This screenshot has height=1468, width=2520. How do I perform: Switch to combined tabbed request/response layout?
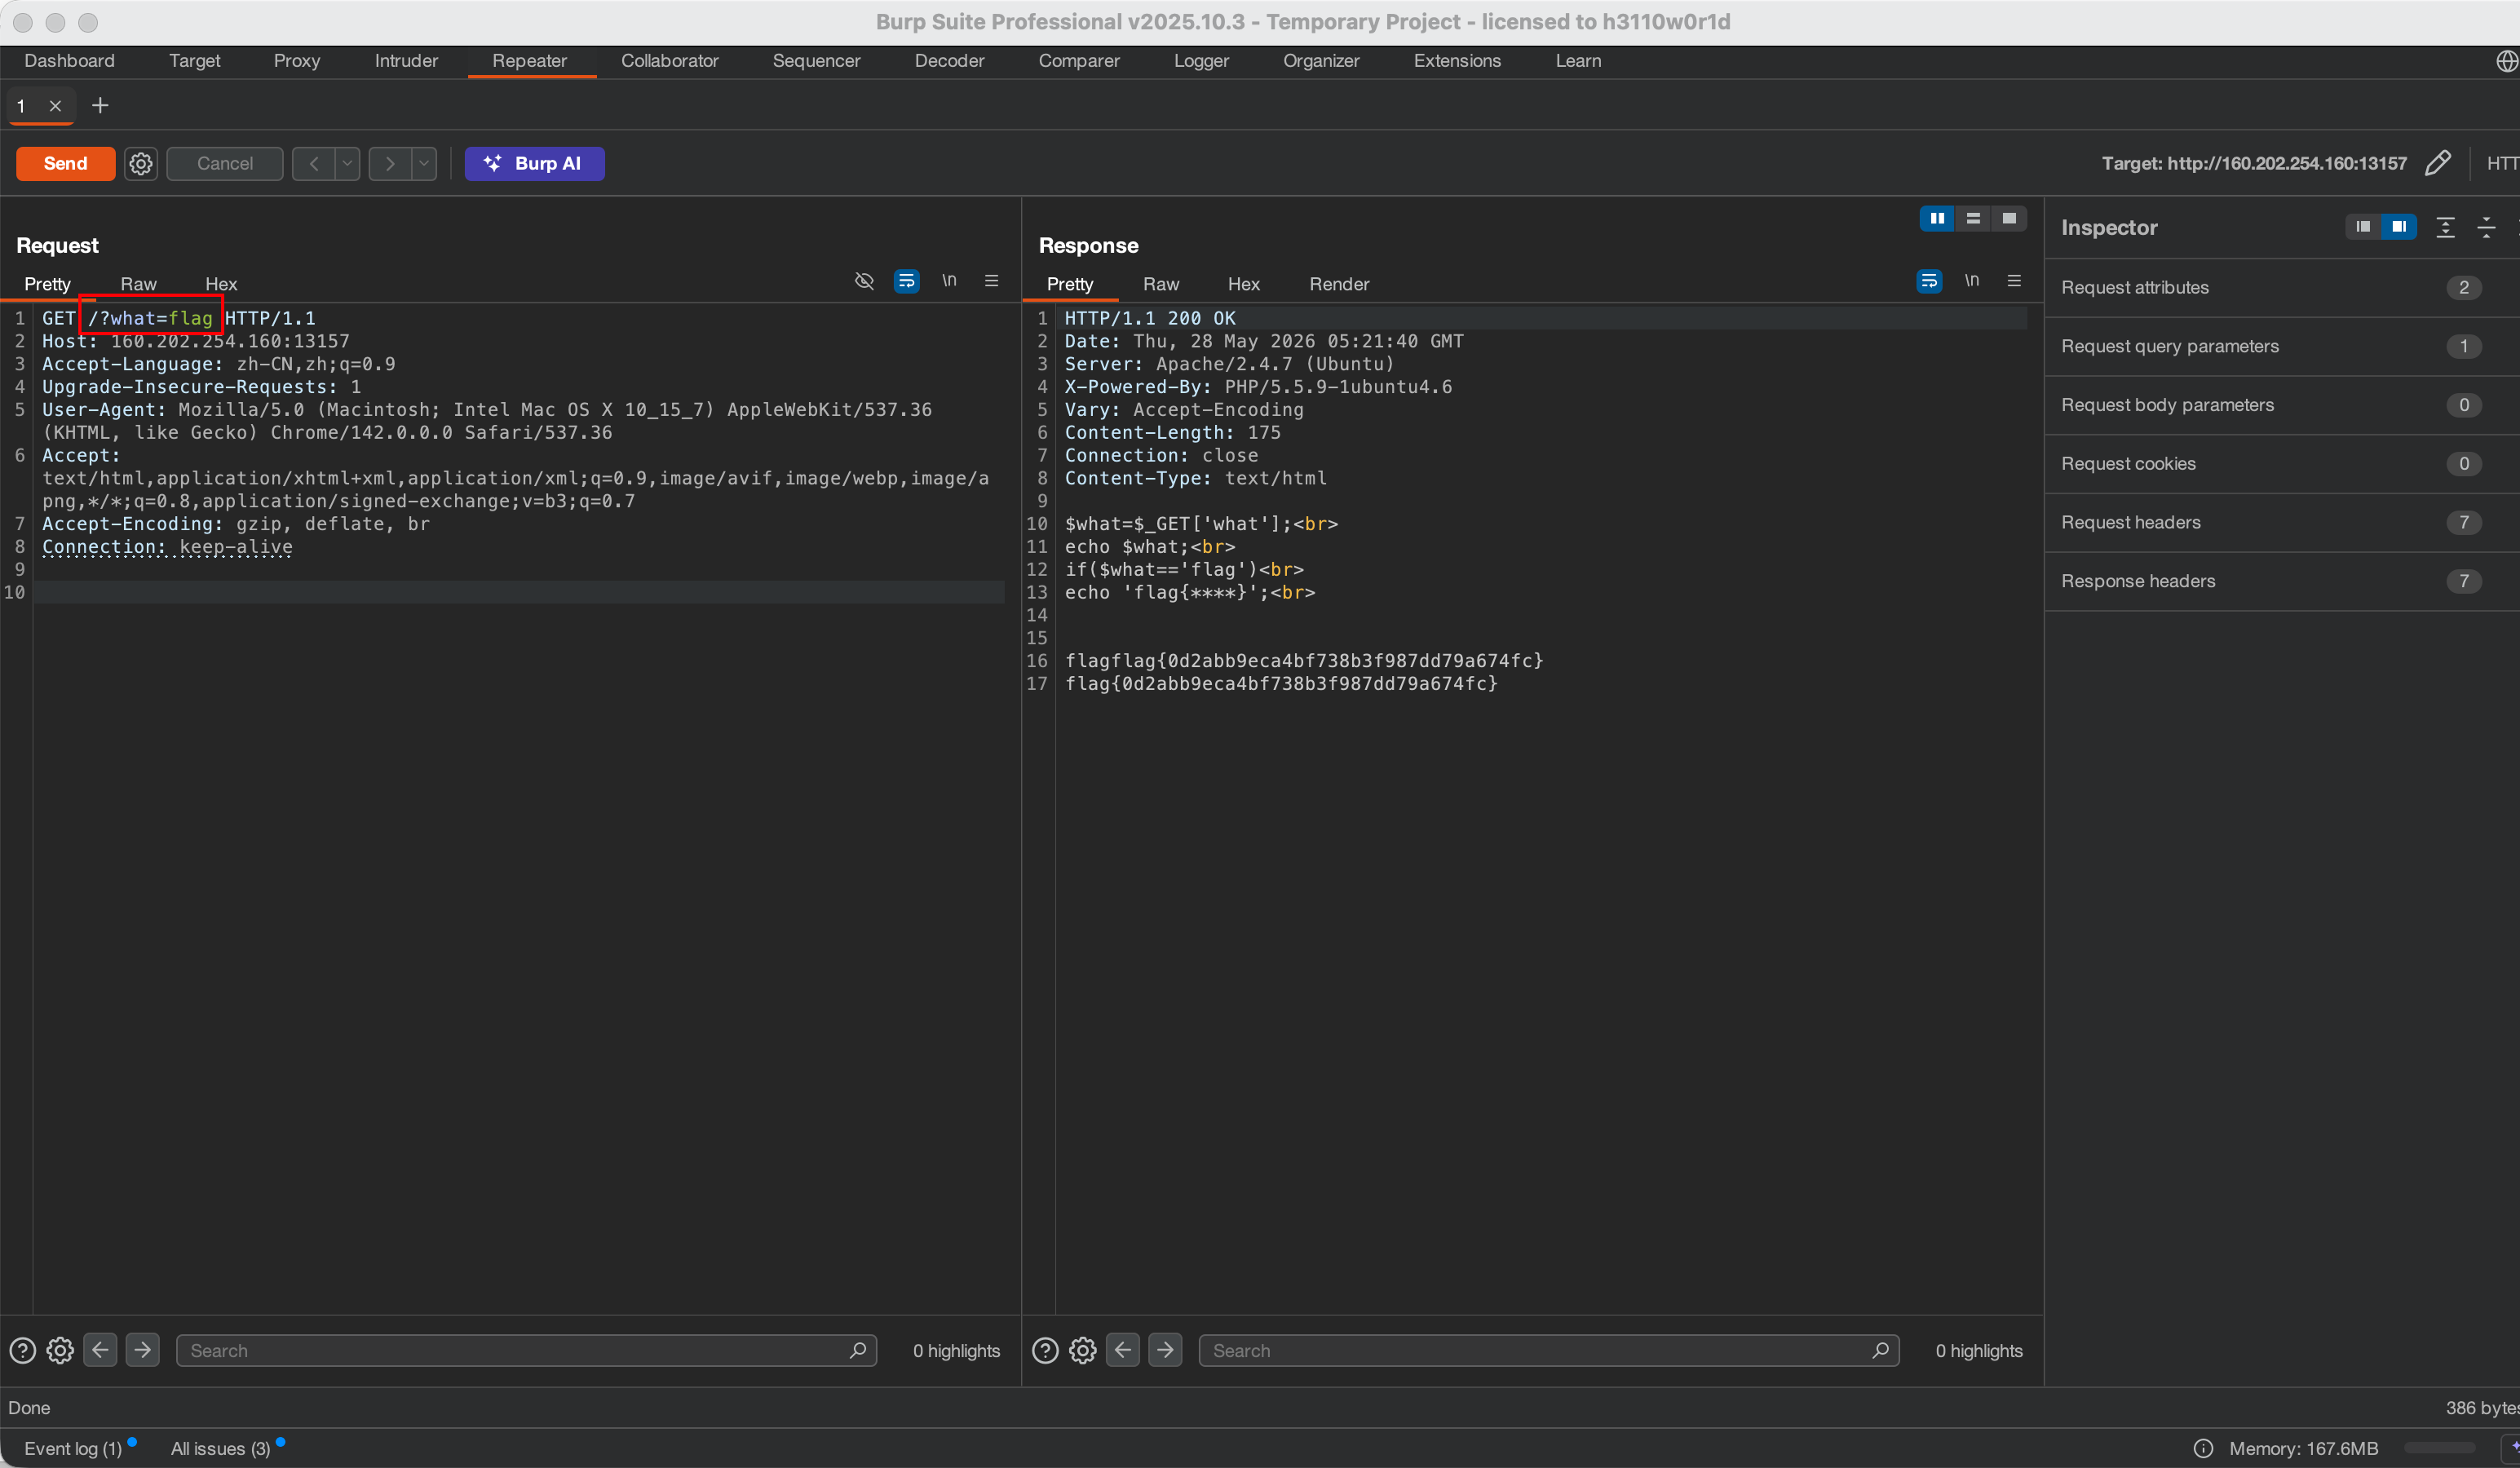click(2010, 218)
